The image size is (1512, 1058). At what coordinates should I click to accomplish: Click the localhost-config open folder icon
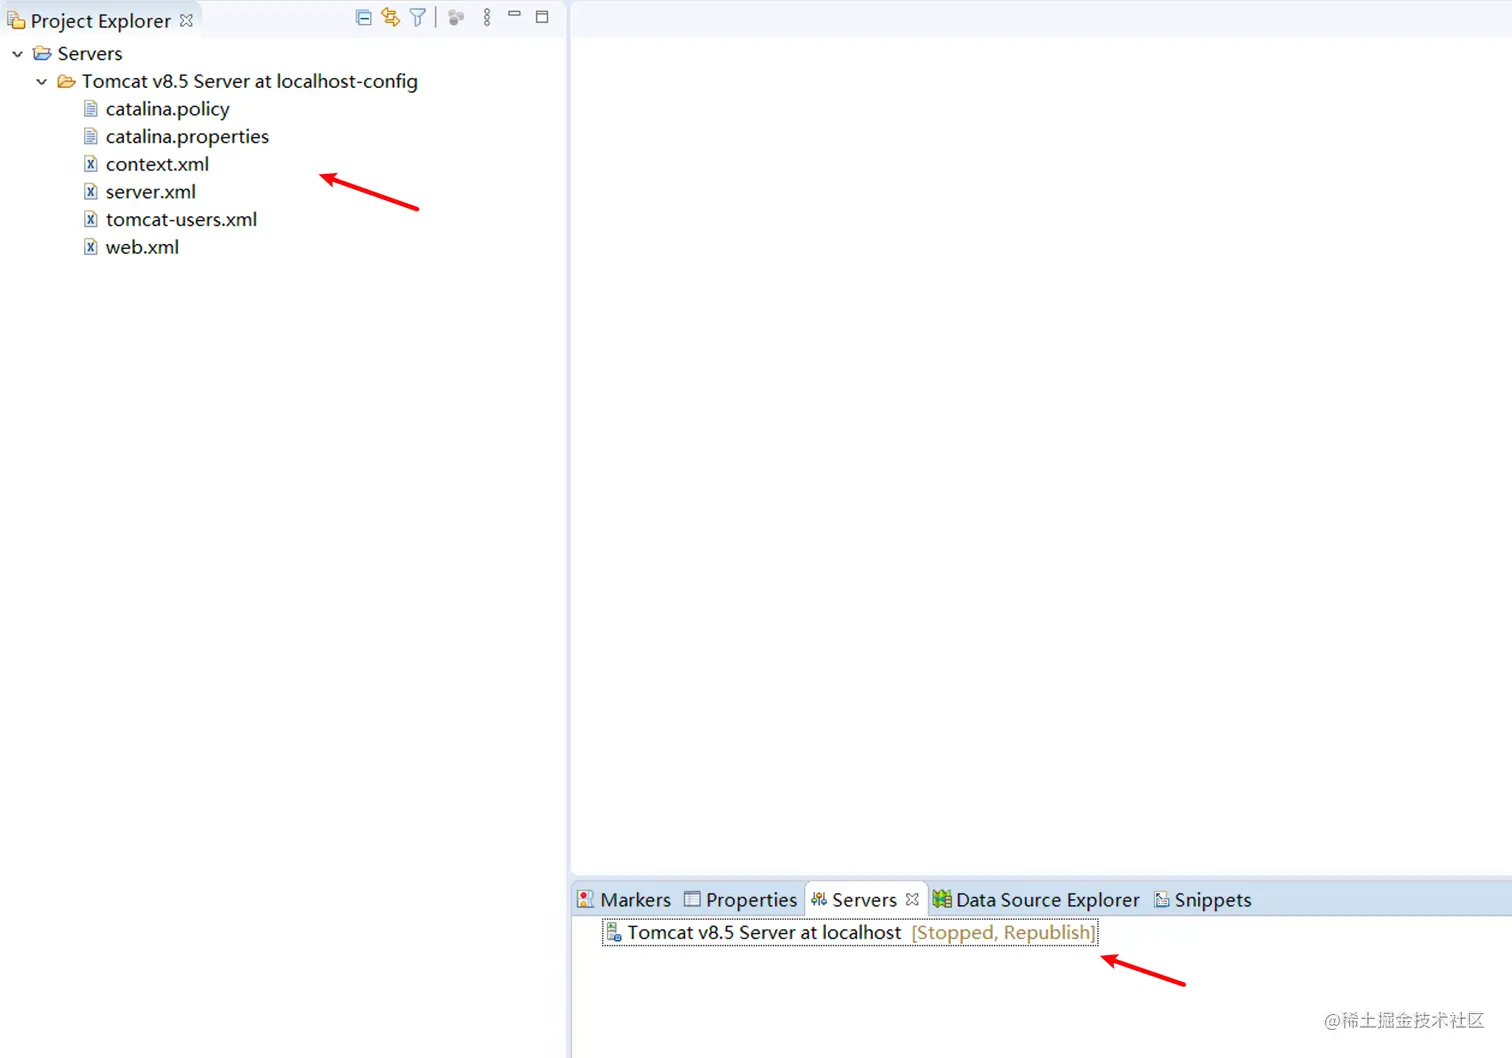pos(66,81)
